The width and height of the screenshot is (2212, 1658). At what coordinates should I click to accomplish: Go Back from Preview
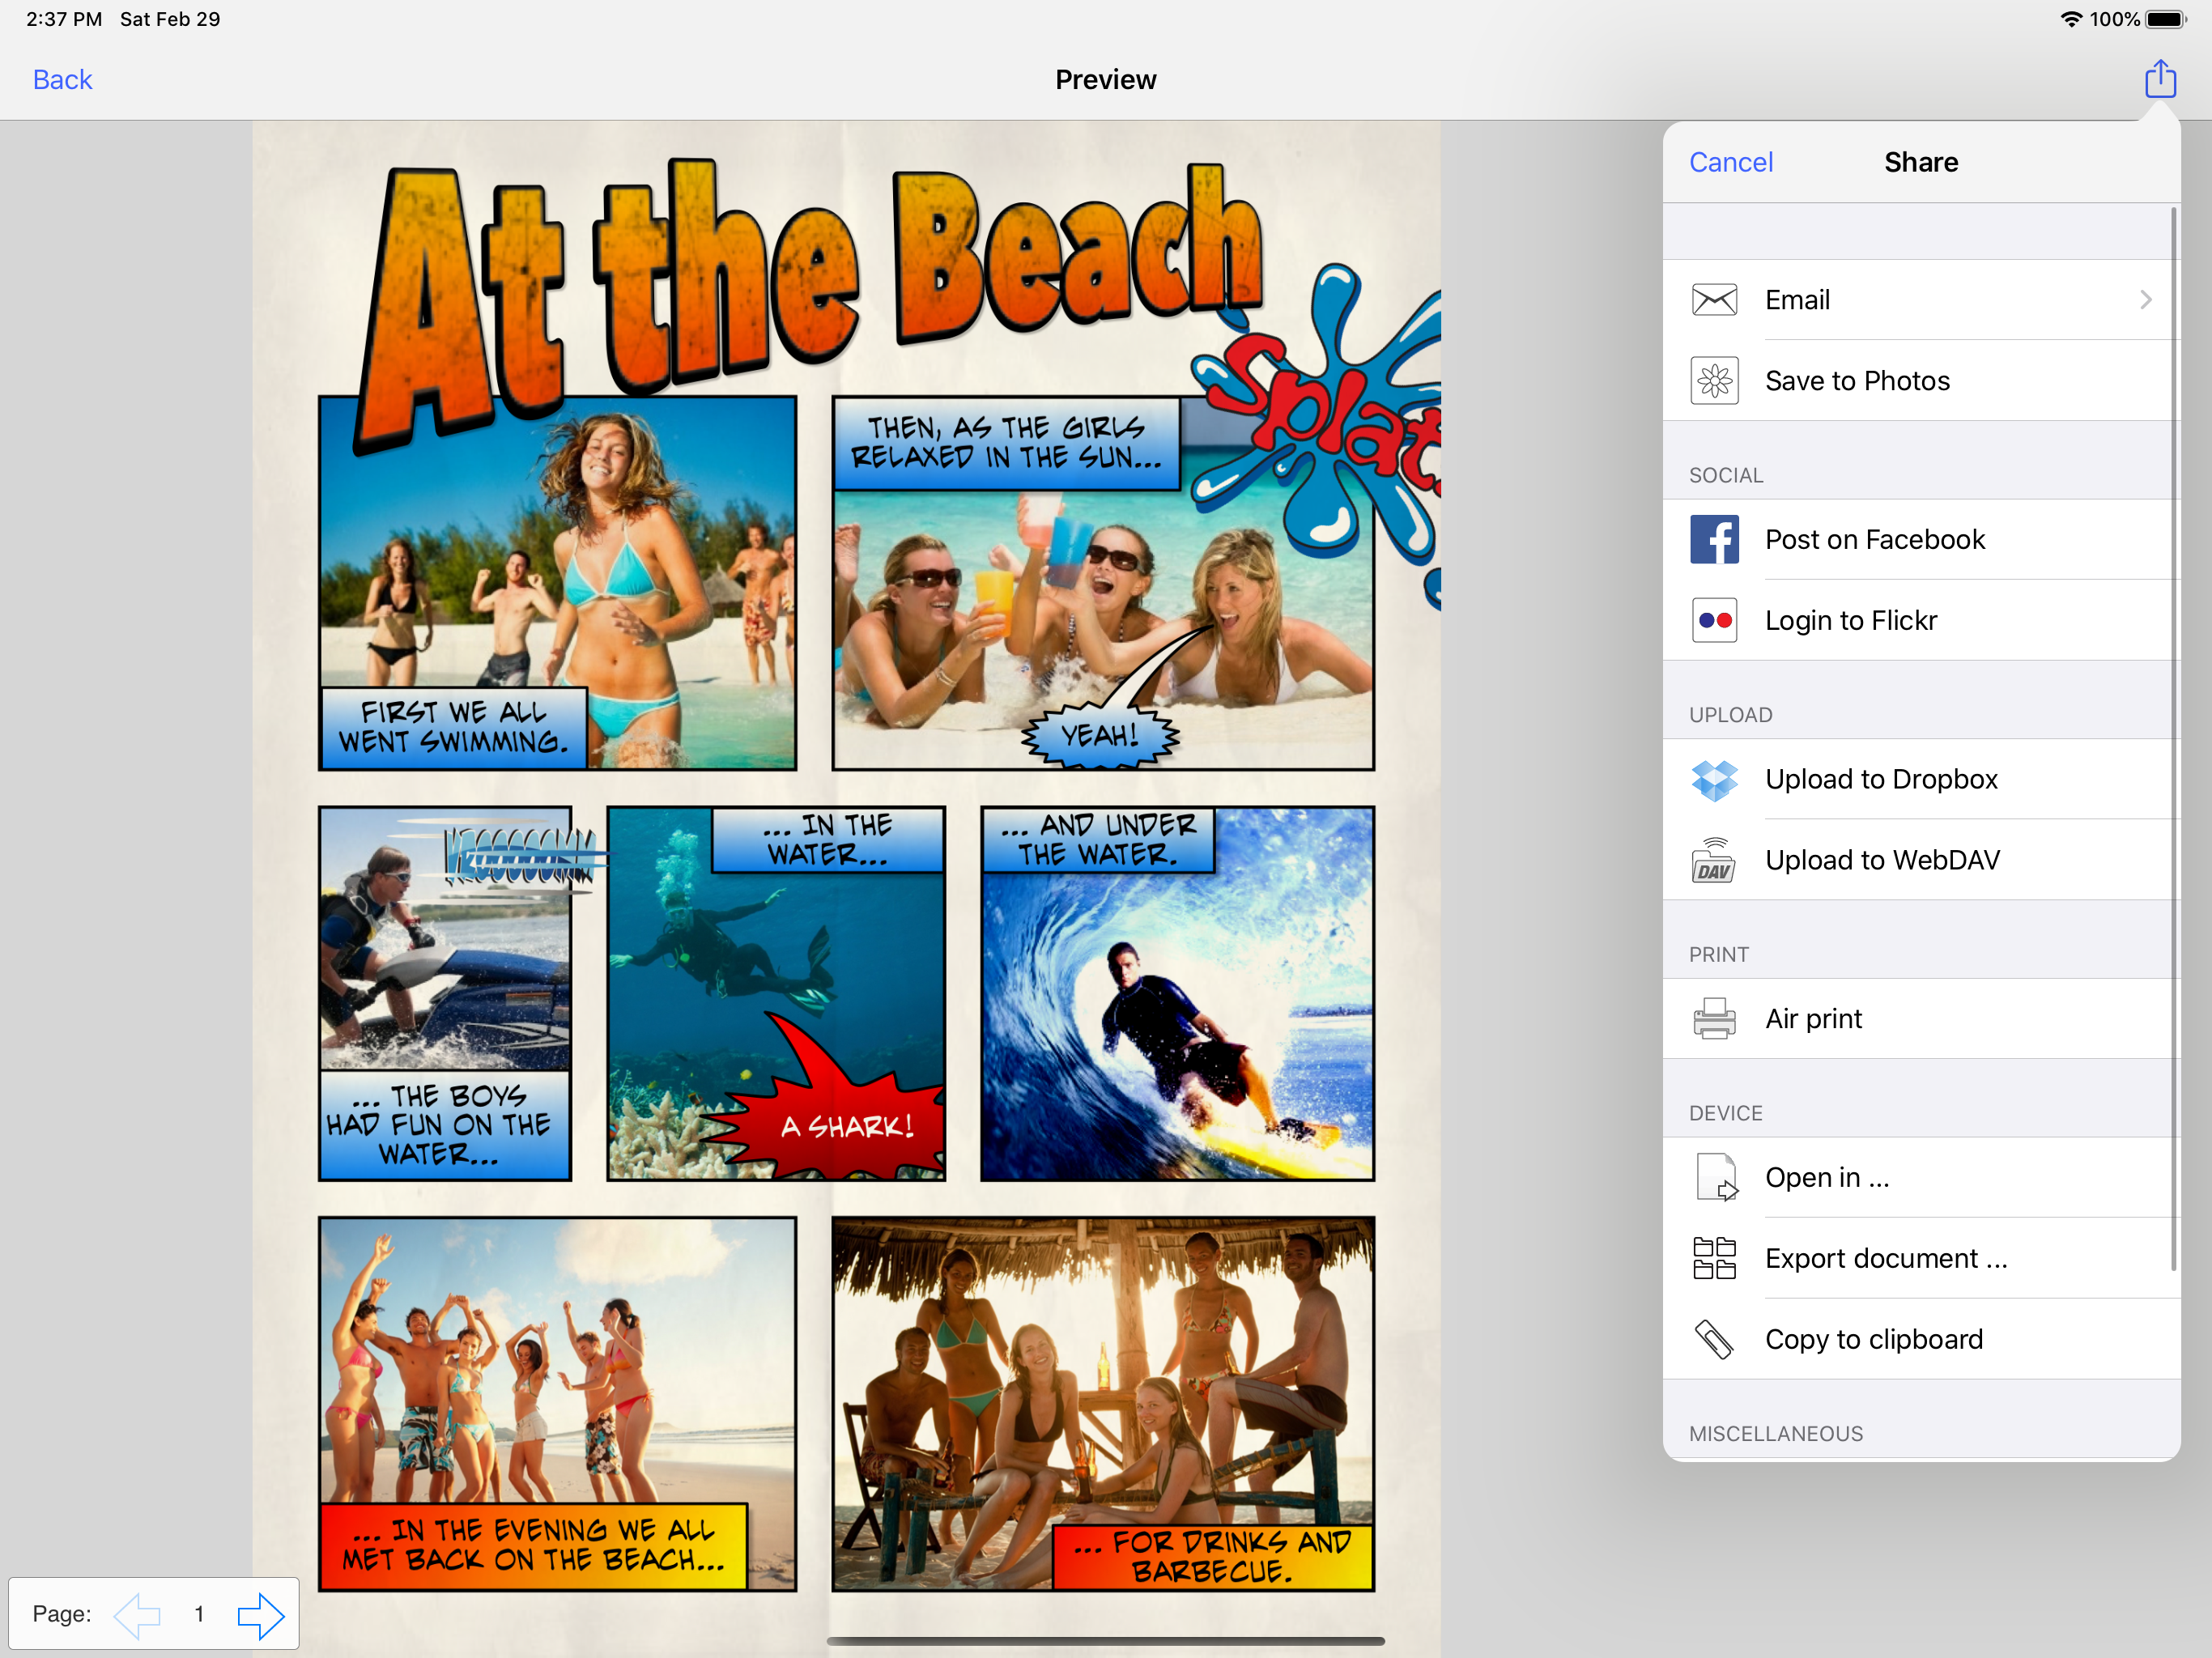[x=62, y=80]
